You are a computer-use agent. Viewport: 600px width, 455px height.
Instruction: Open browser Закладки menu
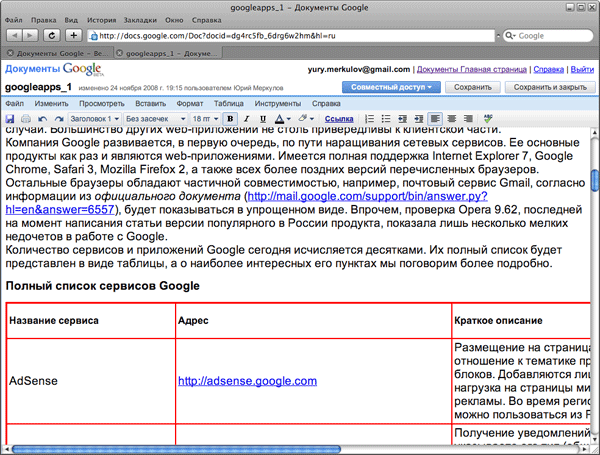tap(140, 20)
